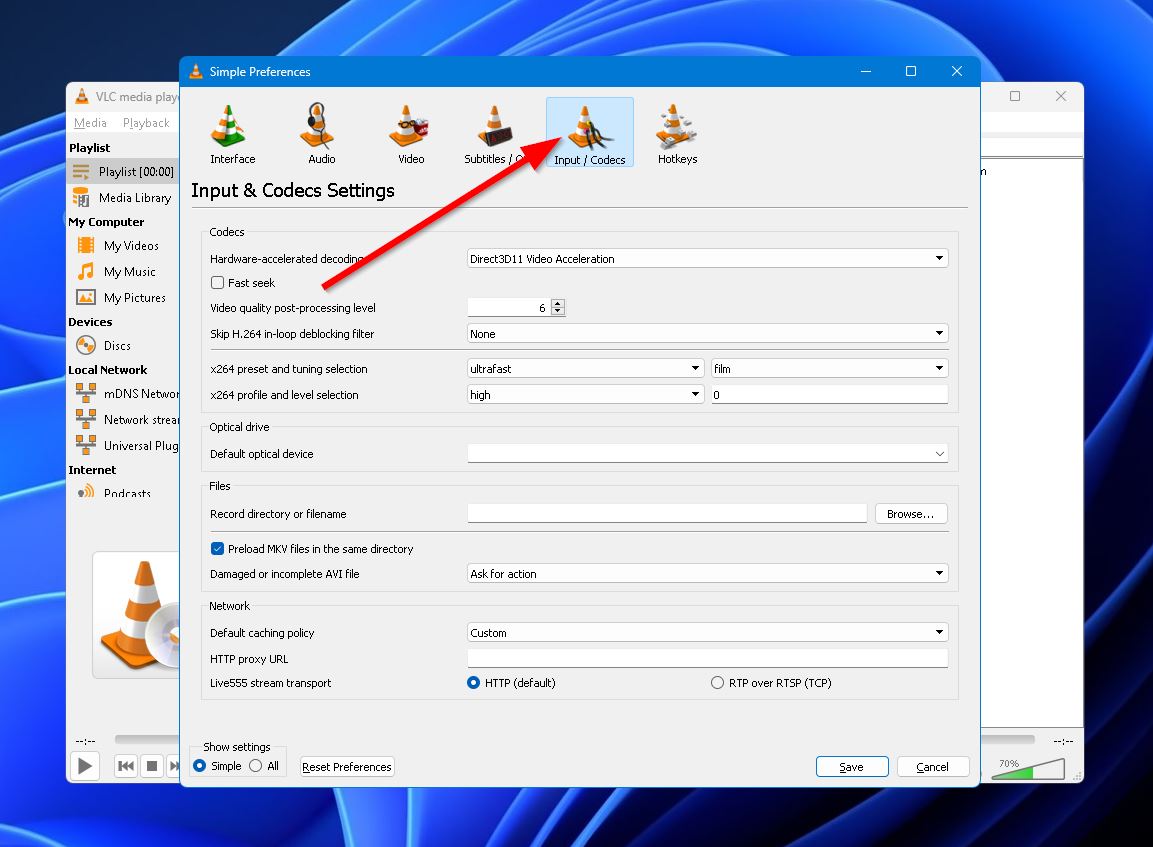
Task: Increase post-processing level with up arrow
Action: tap(558, 304)
